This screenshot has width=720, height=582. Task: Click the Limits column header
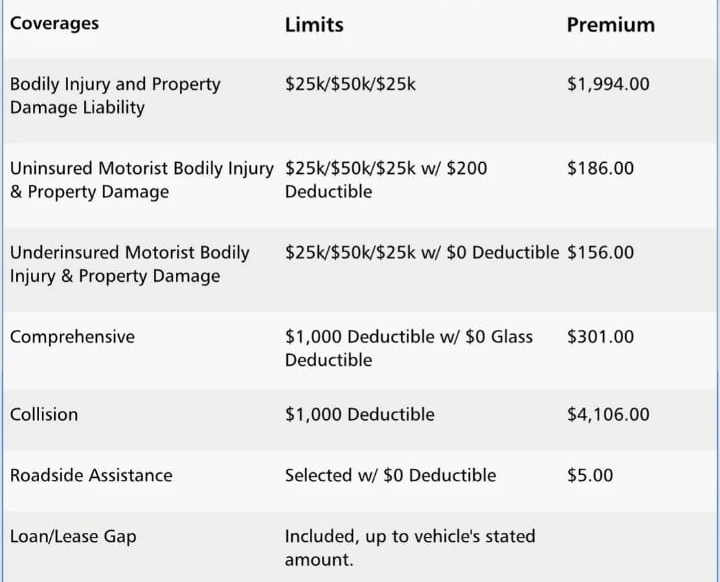click(314, 25)
